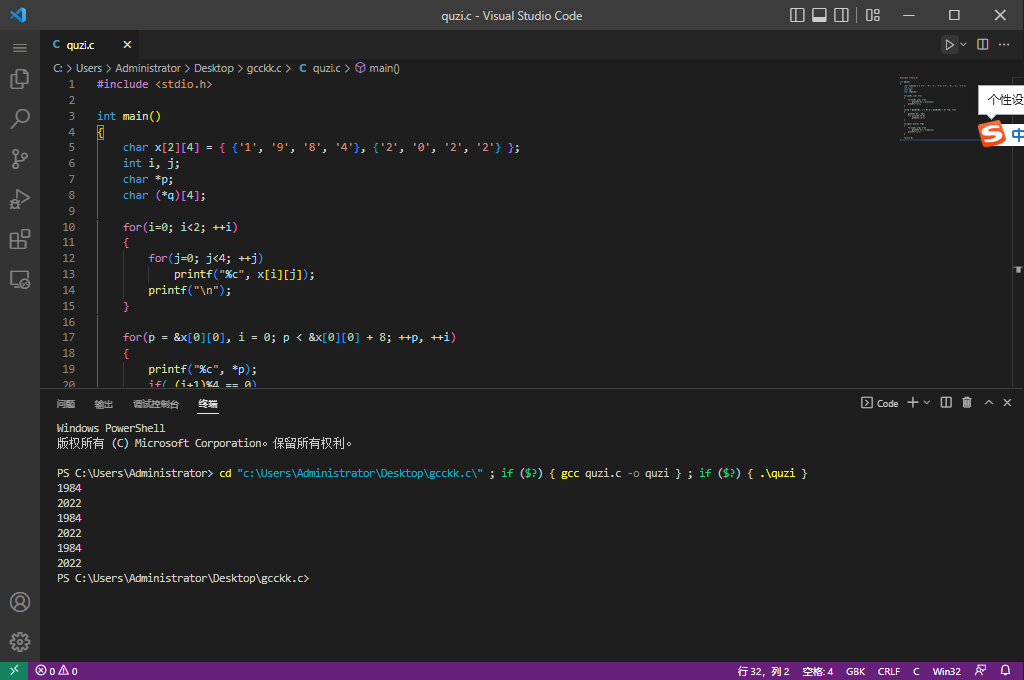The width and height of the screenshot is (1024, 680).
Task: Click the CRLF line ending indicator
Action: pyautogui.click(x=888, y=671)
